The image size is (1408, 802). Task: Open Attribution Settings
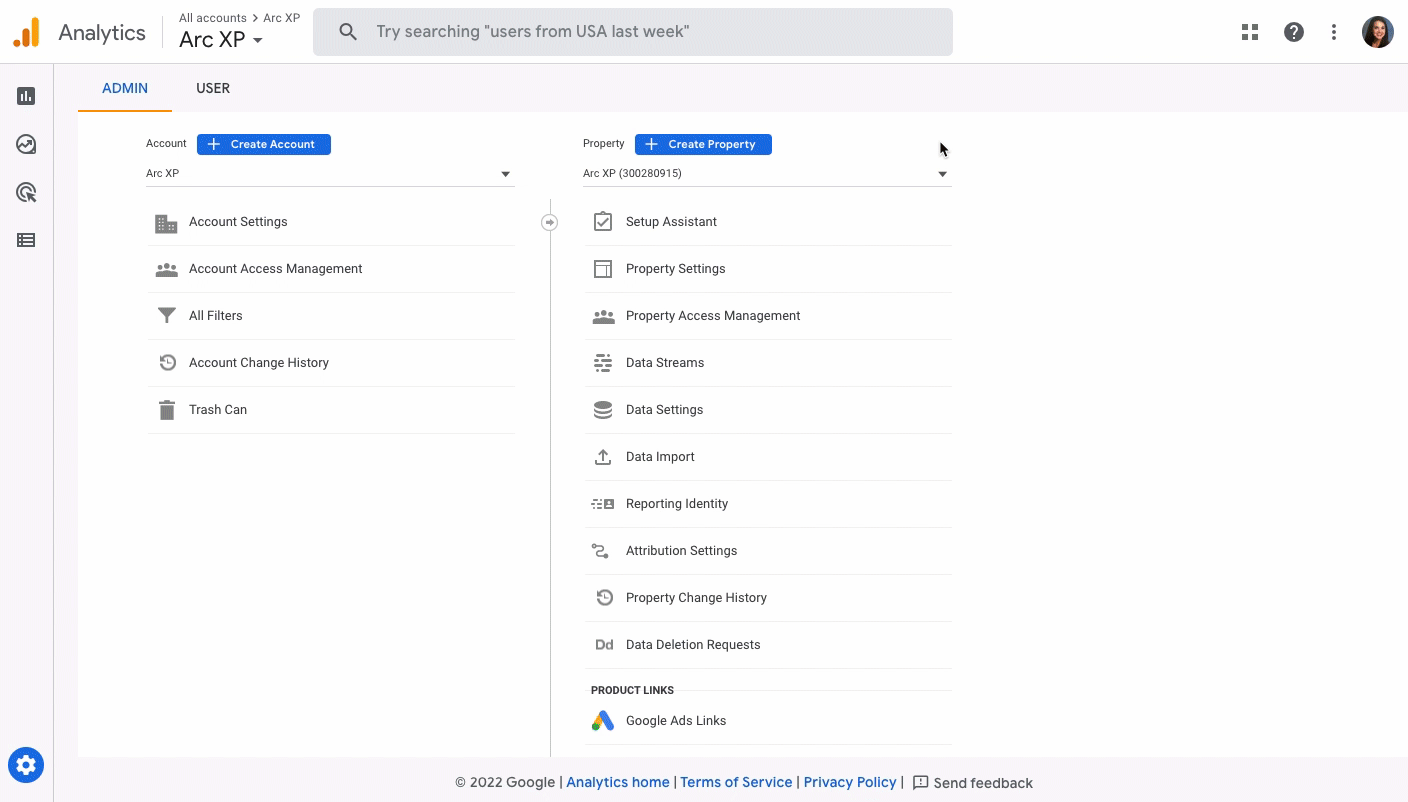[682, 551]
